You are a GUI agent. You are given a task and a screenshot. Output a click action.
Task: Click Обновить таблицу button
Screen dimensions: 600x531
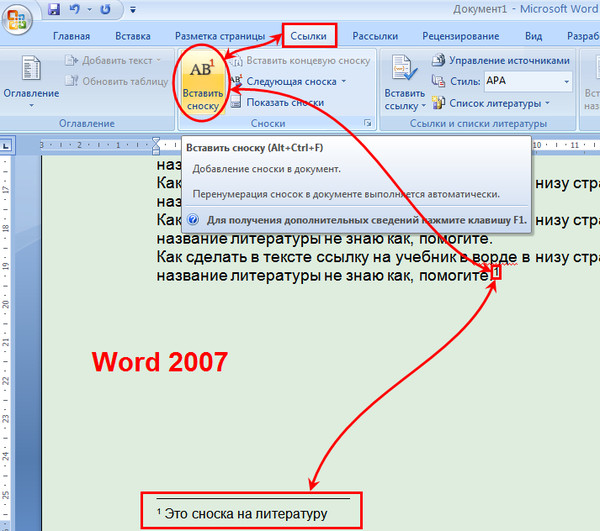116,81
